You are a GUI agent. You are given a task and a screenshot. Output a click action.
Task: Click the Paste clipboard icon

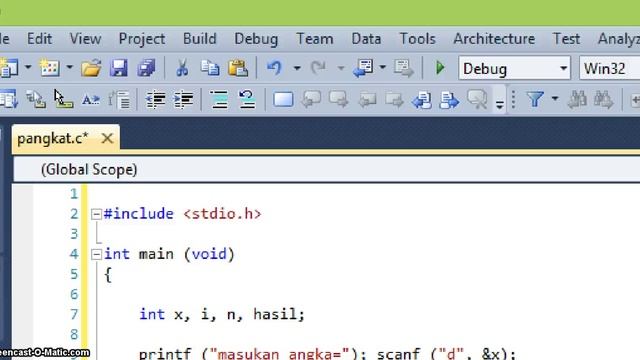coord(238,68)
